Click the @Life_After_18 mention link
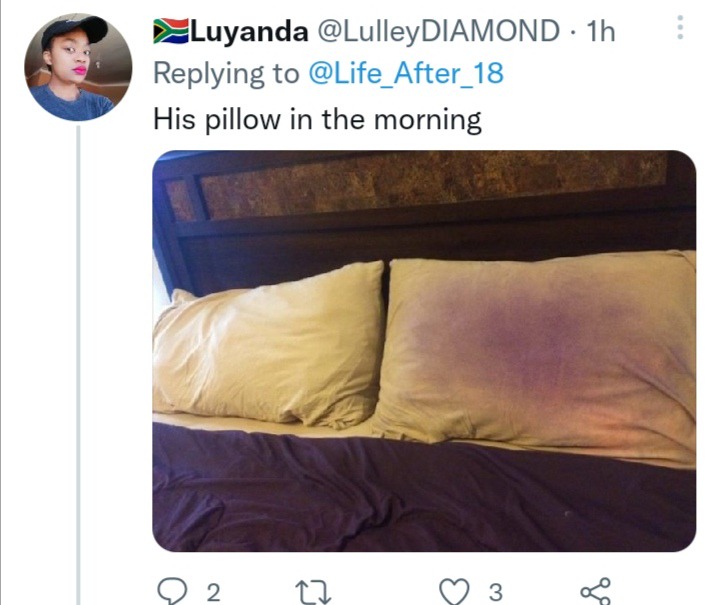 406,73
